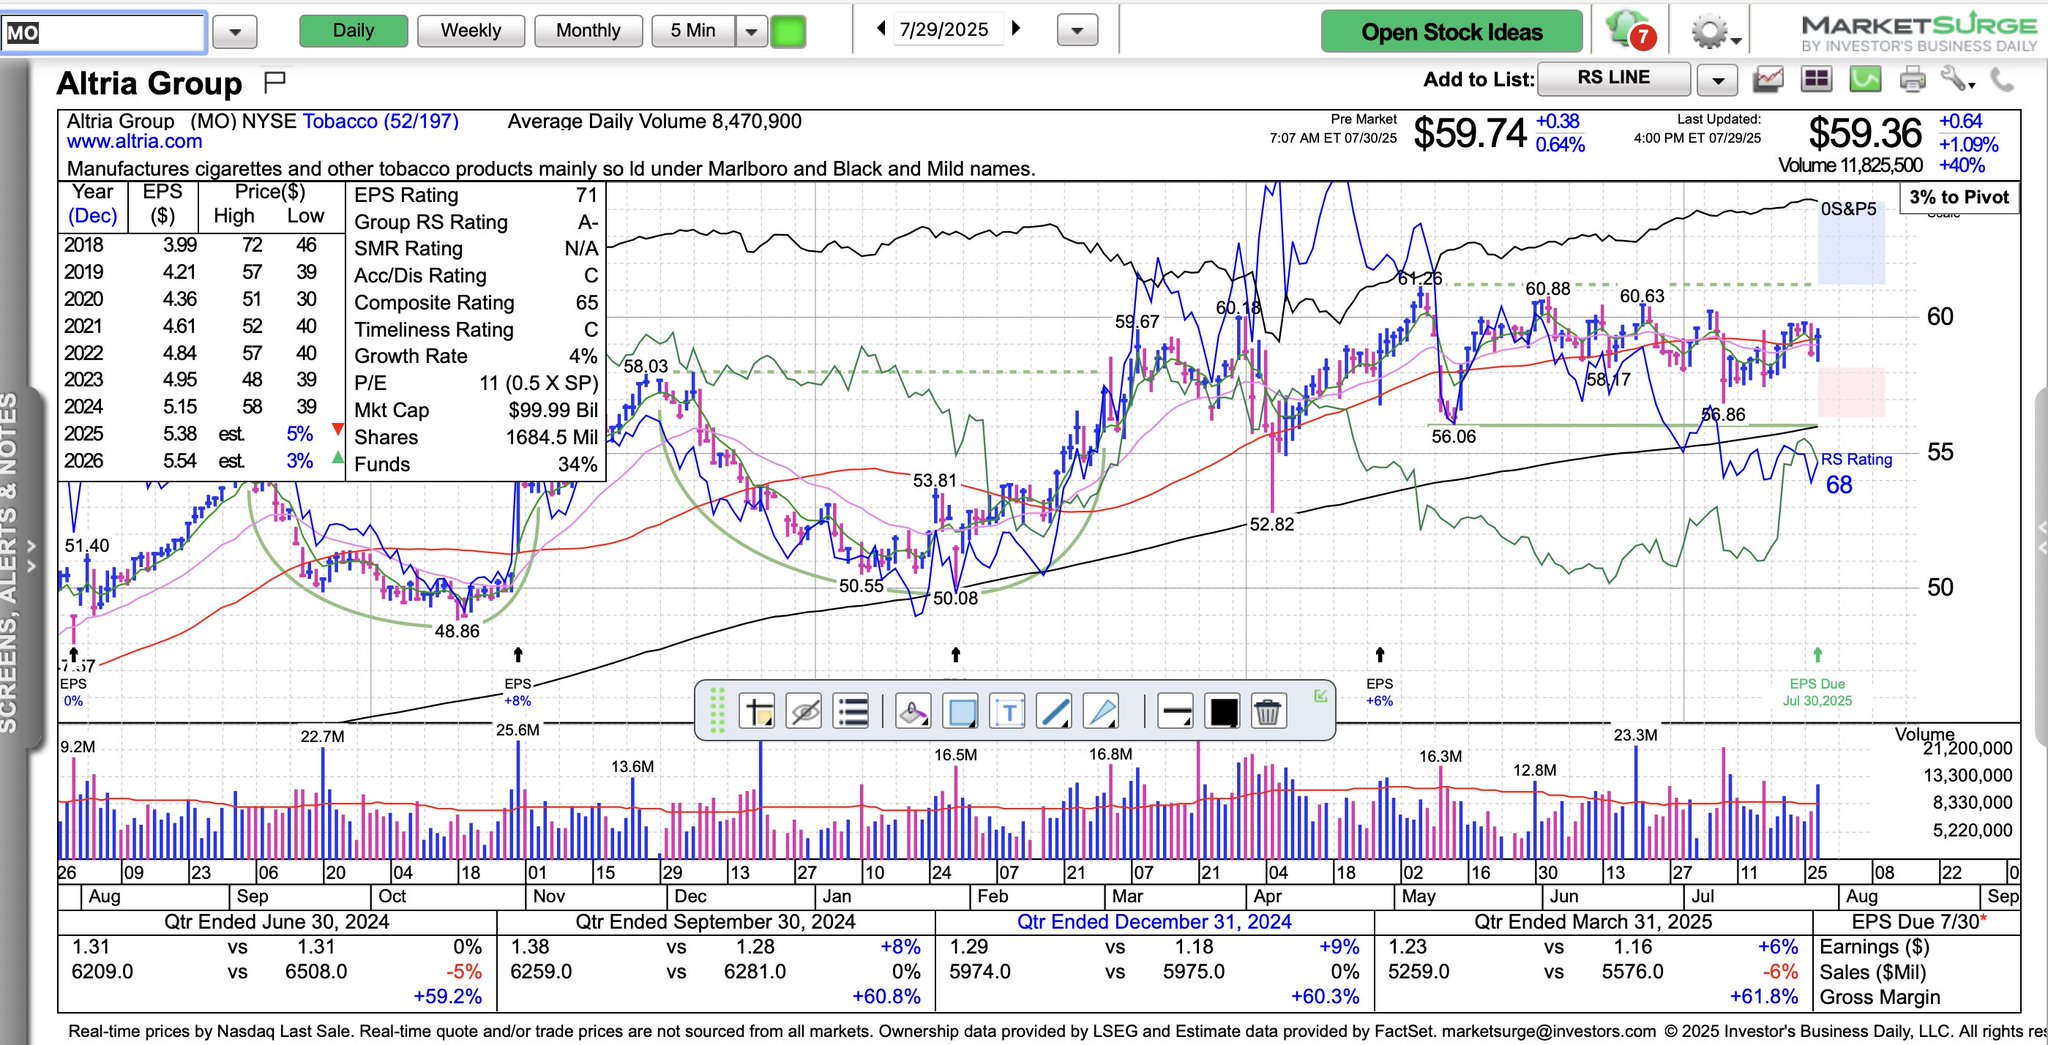
Task: Select the arrow pointer drawing tool
Action: 1101,712
